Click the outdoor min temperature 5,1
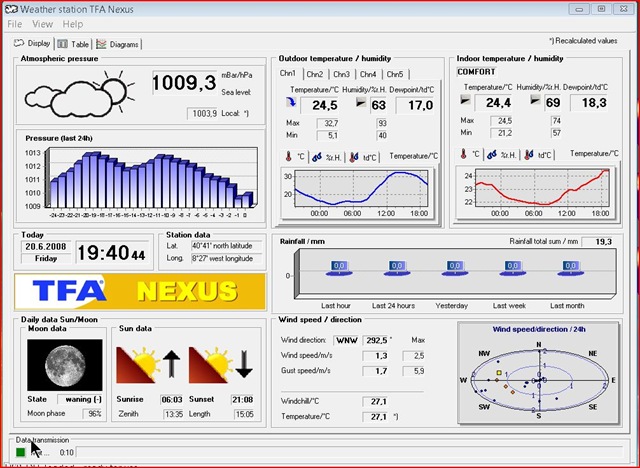The height and width of the screenshot is (468, 640). pos(328,135)
